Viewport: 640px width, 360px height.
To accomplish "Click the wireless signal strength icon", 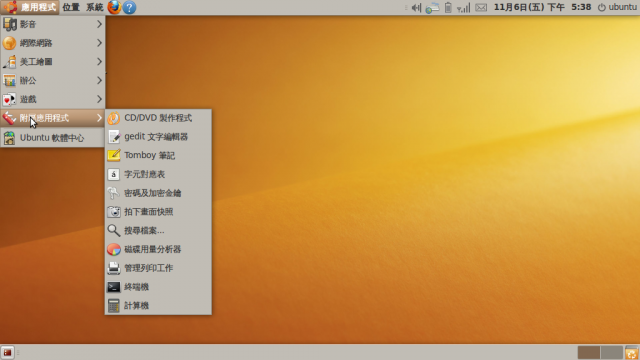I will [463, 8].
